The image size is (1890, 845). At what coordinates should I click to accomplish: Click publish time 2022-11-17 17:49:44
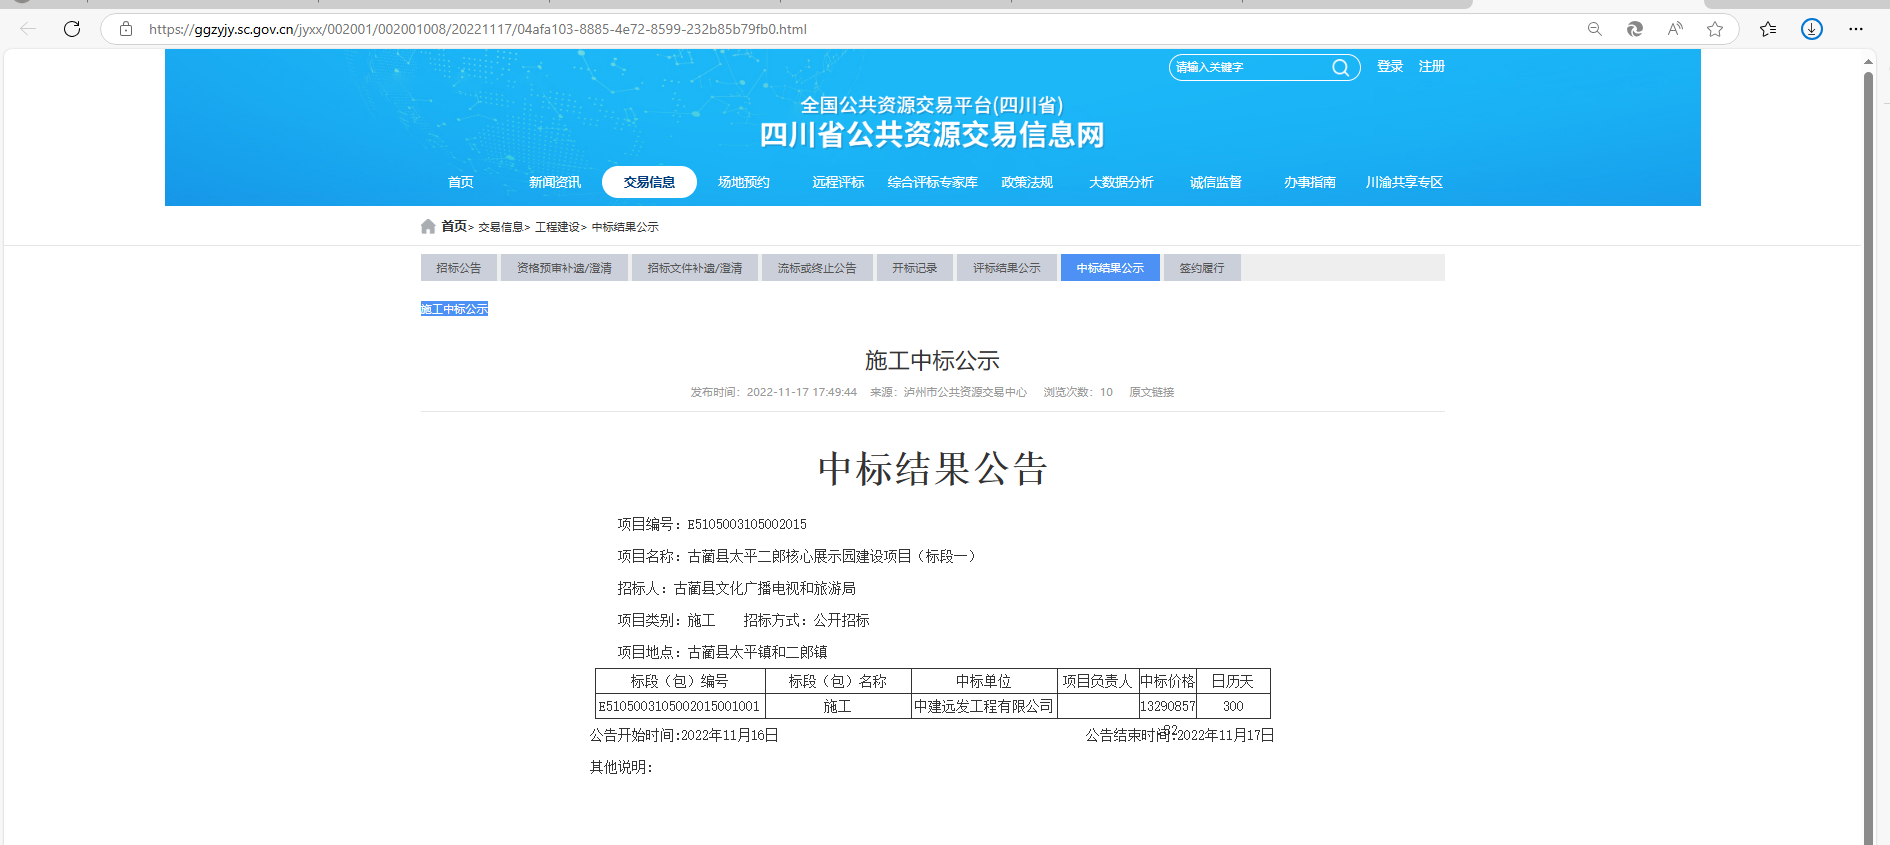(x=802, y=392)
